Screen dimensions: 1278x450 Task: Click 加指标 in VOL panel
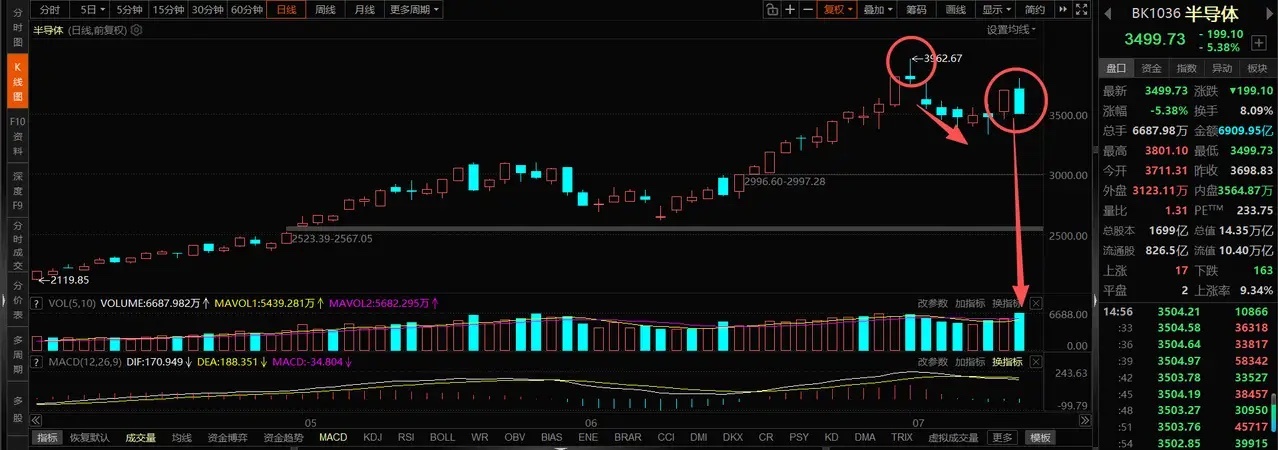[x=970, y=303]
